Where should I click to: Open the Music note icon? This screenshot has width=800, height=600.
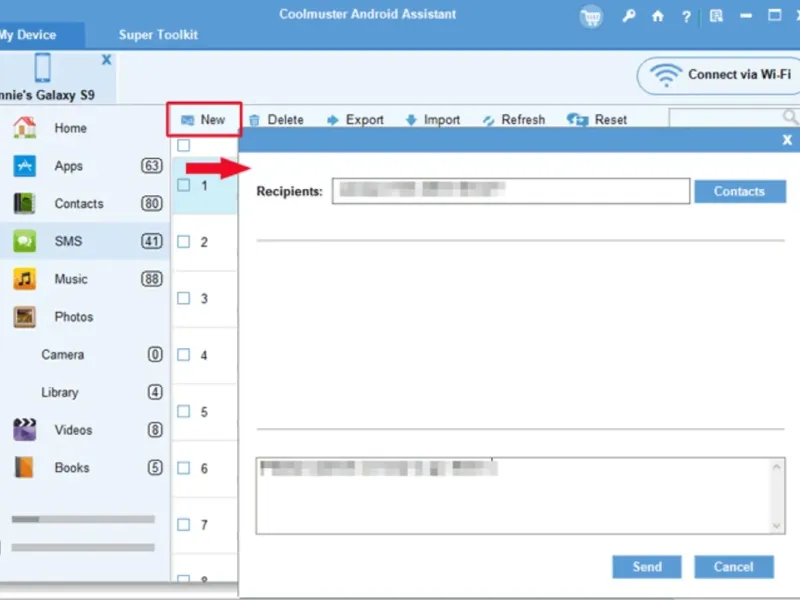pyautogui.click(x=24, y=279)
